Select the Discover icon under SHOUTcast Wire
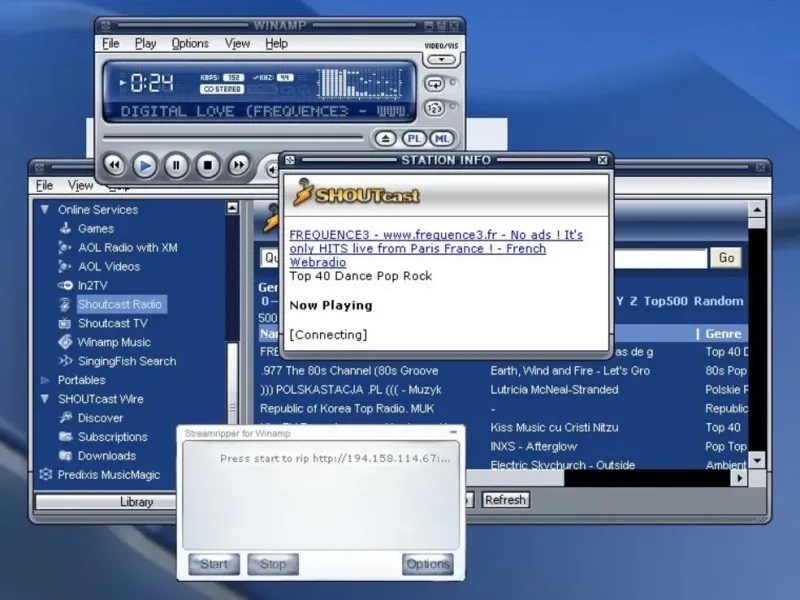This screenshot has height=600, width=800. click(x=65, y=418)
